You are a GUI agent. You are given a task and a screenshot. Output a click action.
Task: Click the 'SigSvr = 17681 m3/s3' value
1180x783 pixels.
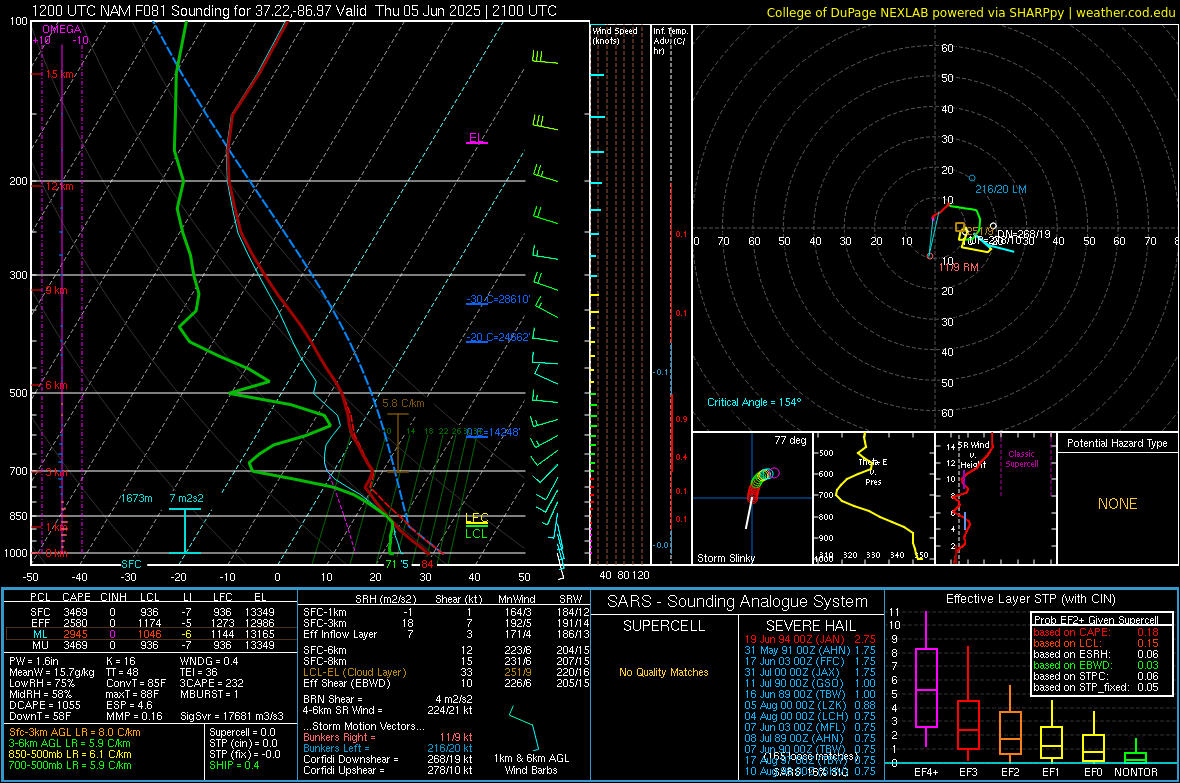[232, 716]
